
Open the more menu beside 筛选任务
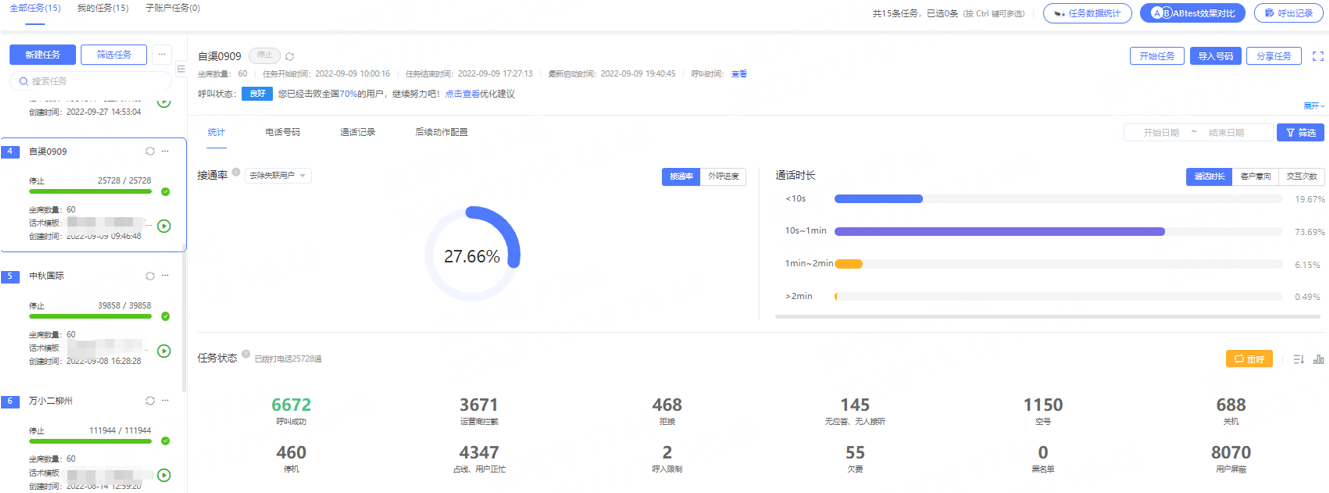(x=163, y=55)
